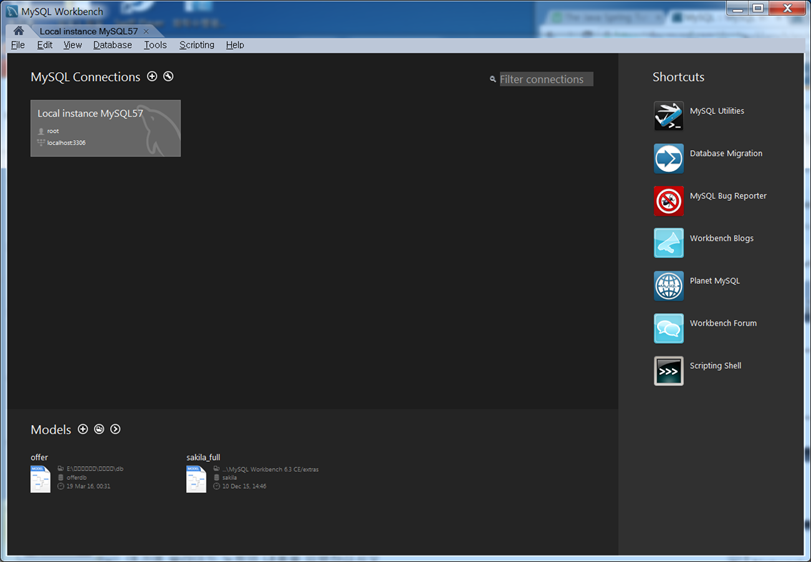The width and height of the screenshot is (811, 562).
Task: Open the Edit menu
Action: pyautogui.click(x=44, y=45)
